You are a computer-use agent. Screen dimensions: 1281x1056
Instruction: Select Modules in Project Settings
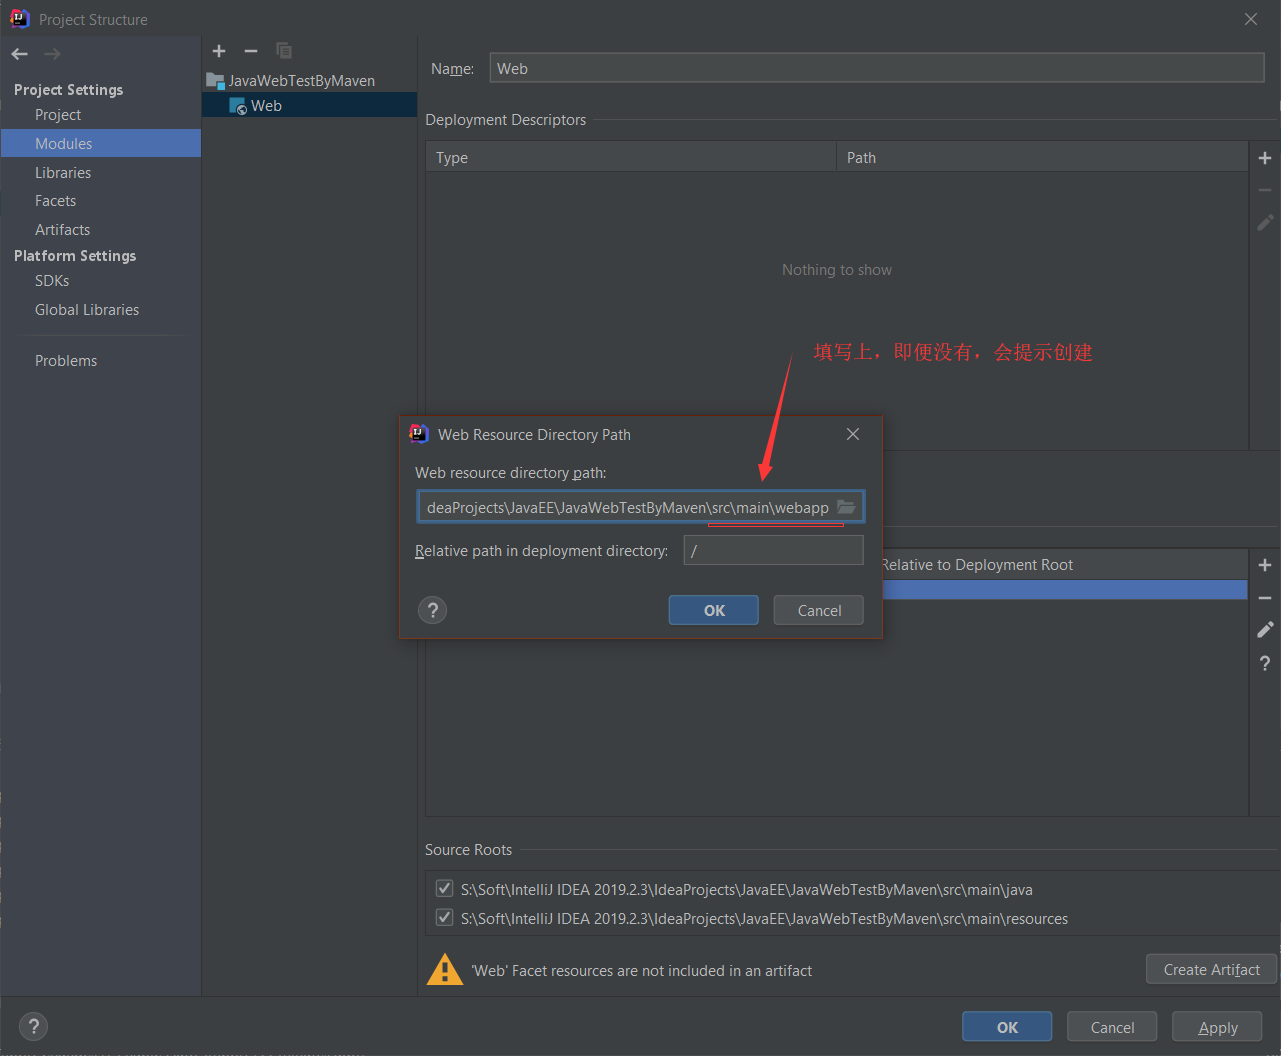coord(101,143)
